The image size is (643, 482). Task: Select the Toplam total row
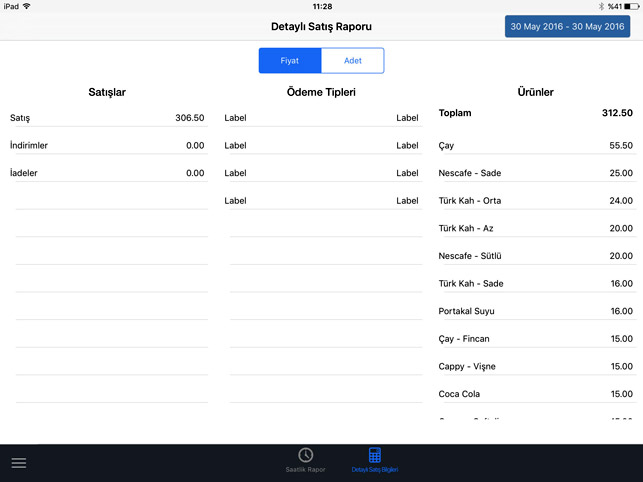click(x=535, y=114)
